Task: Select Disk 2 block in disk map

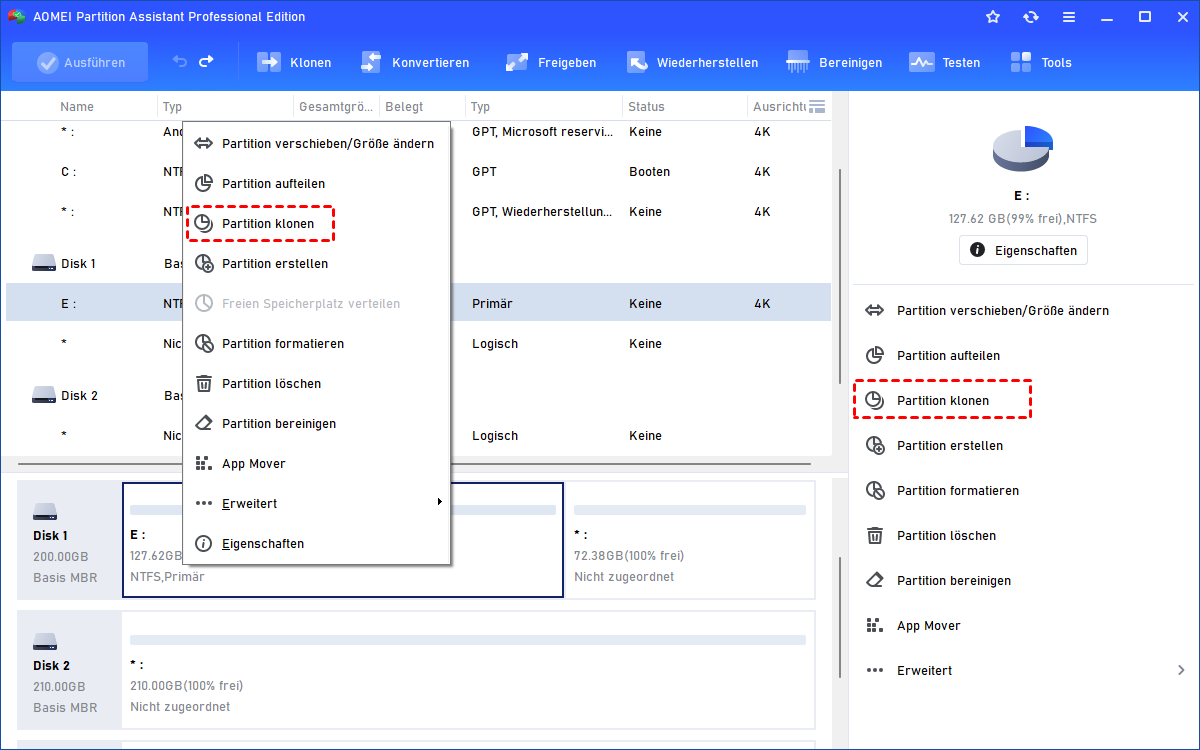Action: (x=68, y=669)
